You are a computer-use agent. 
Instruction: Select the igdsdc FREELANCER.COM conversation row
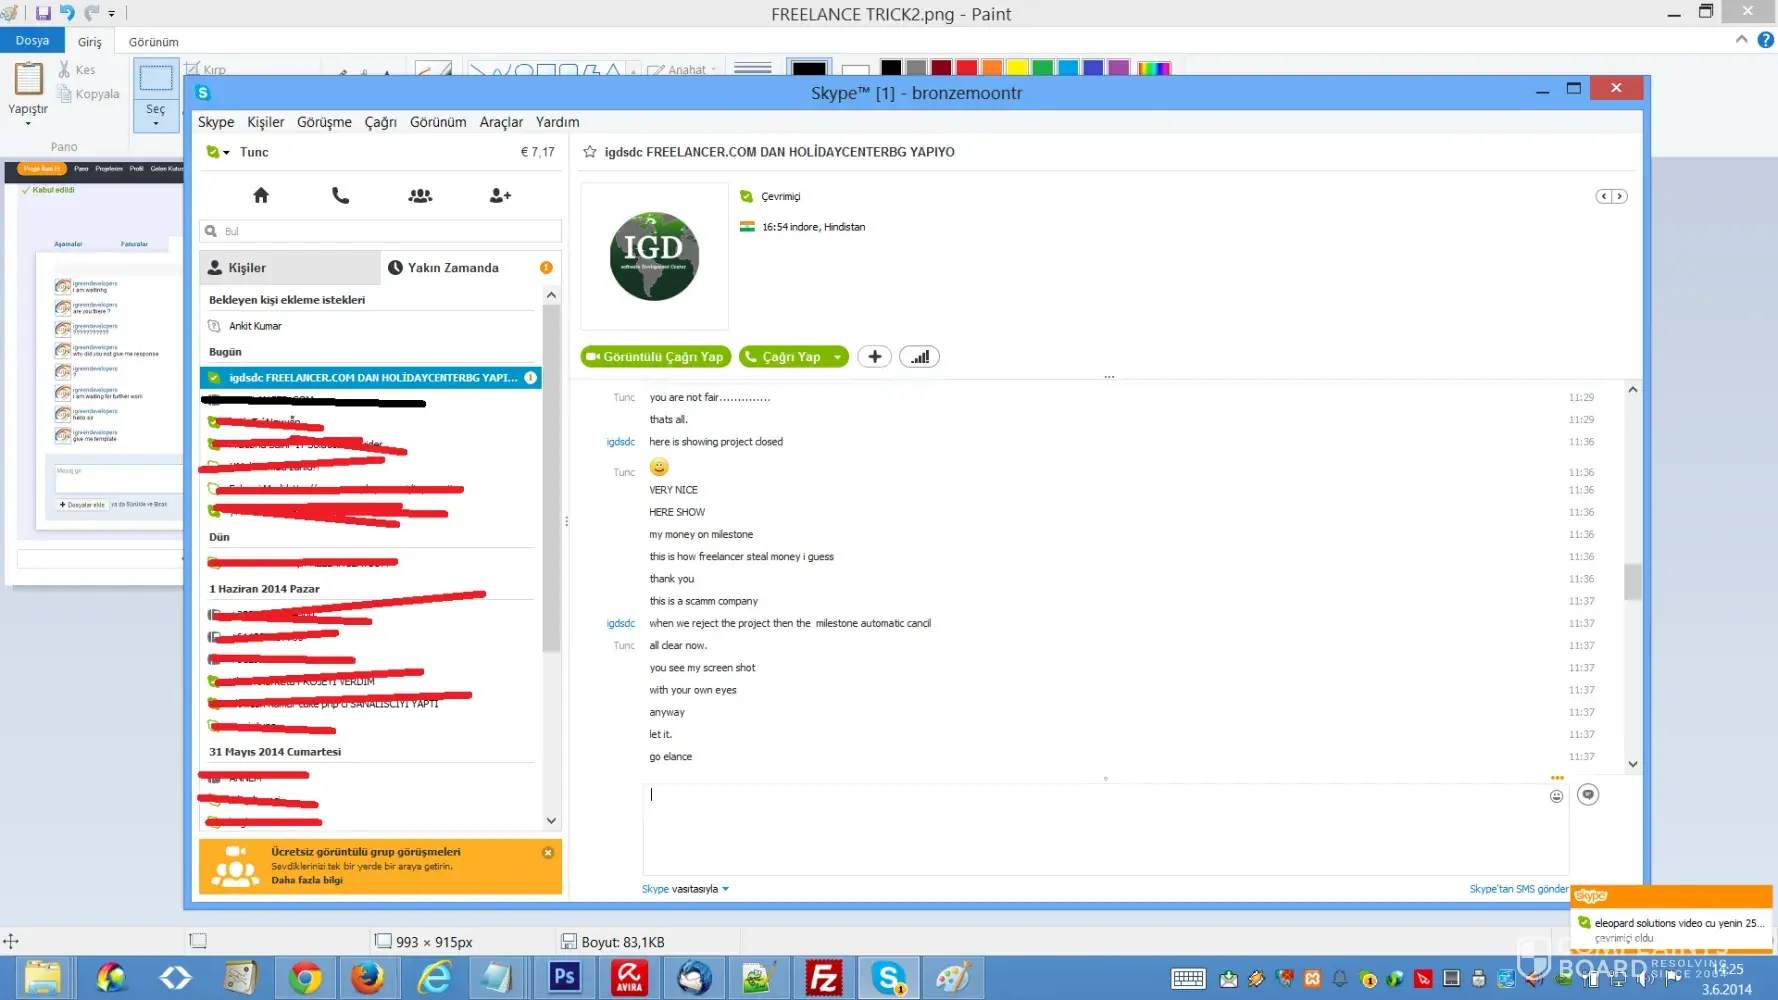(x=371, y=378)
